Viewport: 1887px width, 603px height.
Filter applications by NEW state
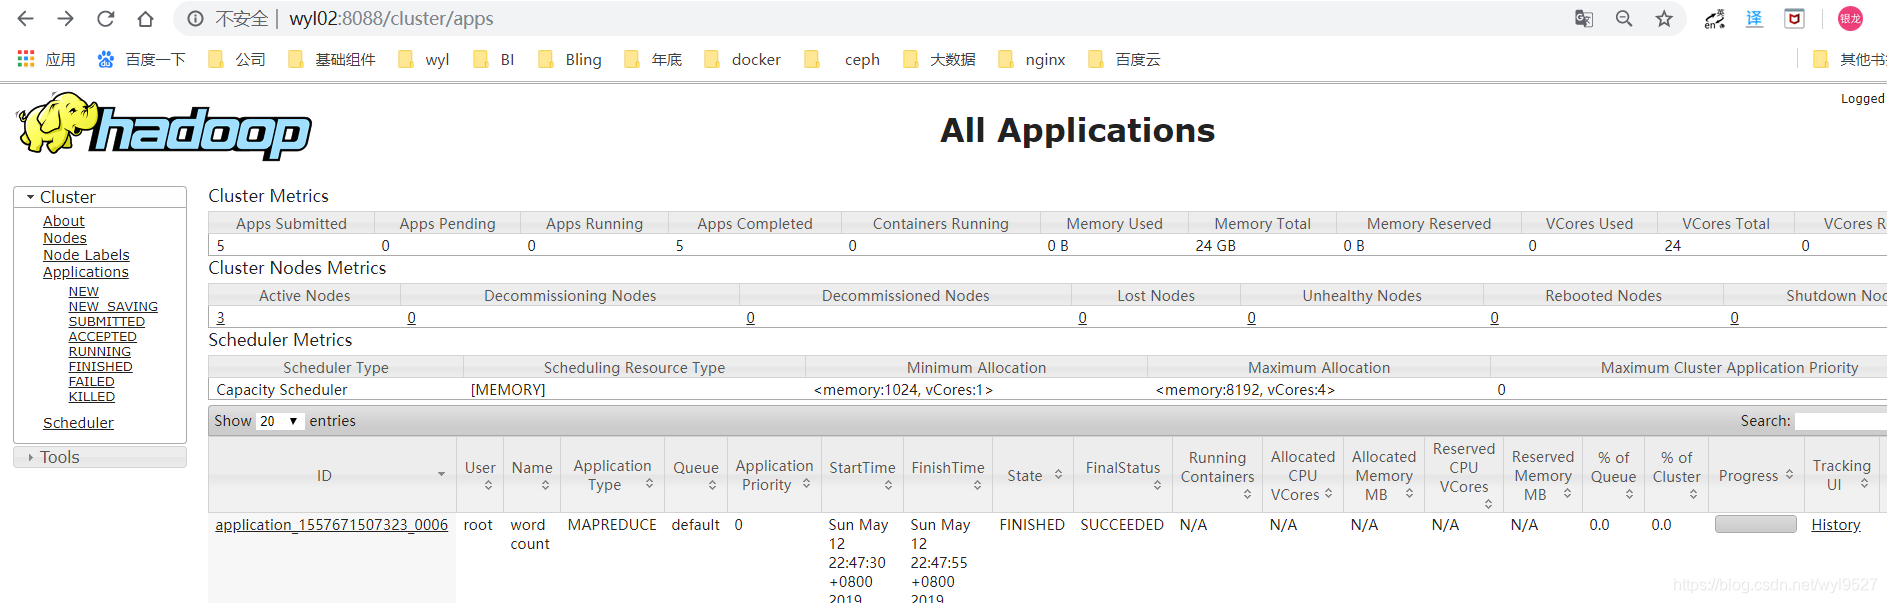tap(84, 292)
